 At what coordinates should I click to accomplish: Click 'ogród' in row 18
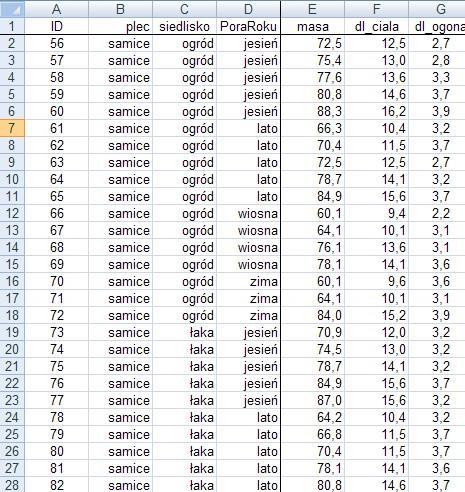pyautogui.click(x=184, y=315)
